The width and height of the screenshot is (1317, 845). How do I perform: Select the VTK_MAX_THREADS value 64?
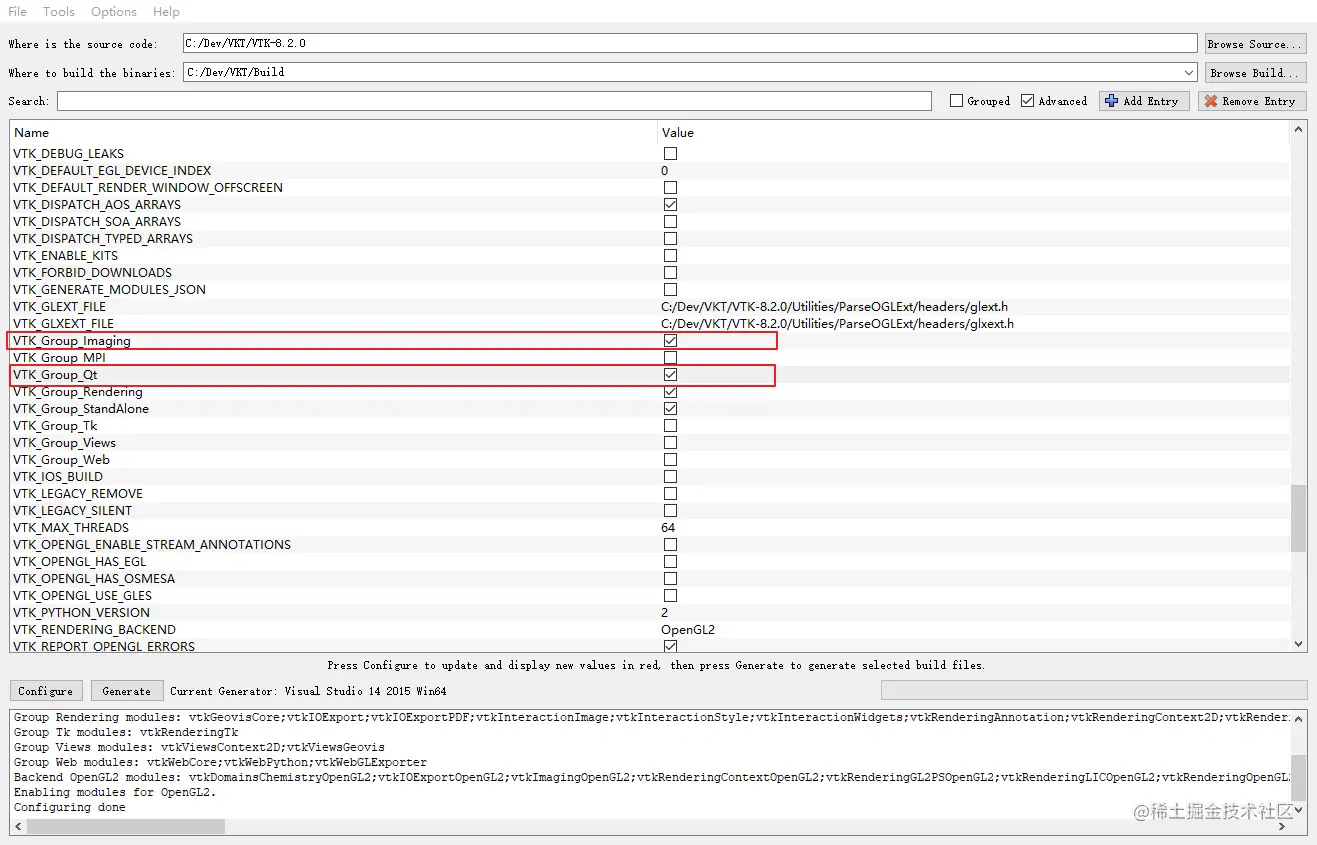(x=668, y=528)
